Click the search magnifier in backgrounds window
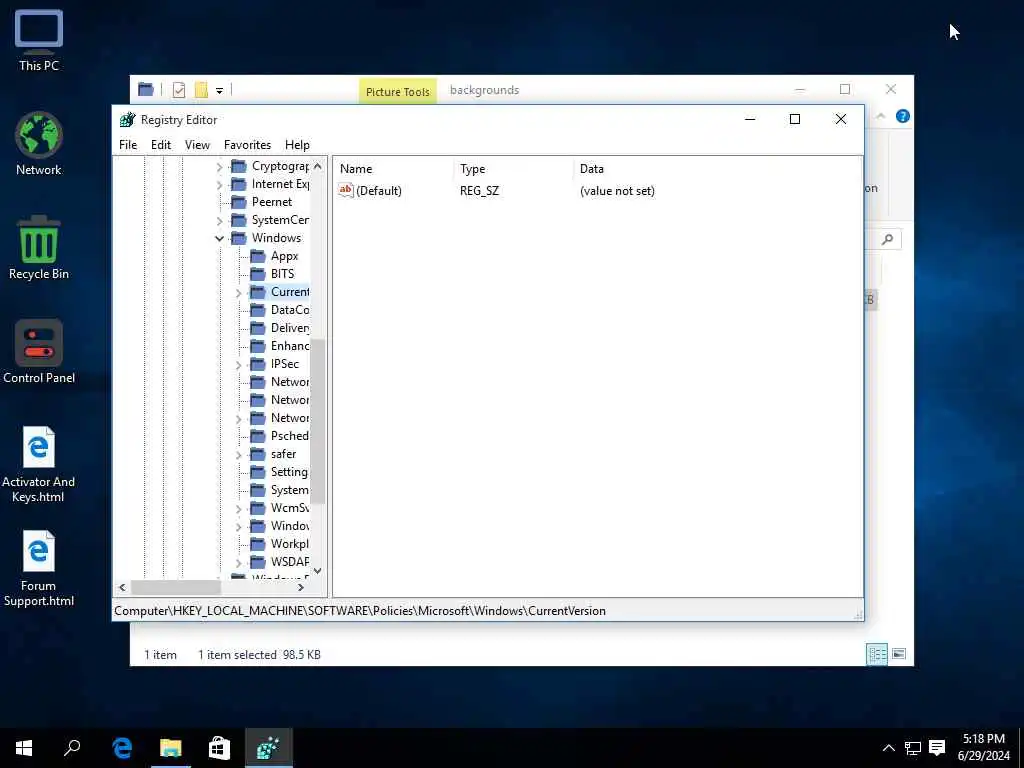This screenshot has height=768, width=1024. [x=888, y=240]
